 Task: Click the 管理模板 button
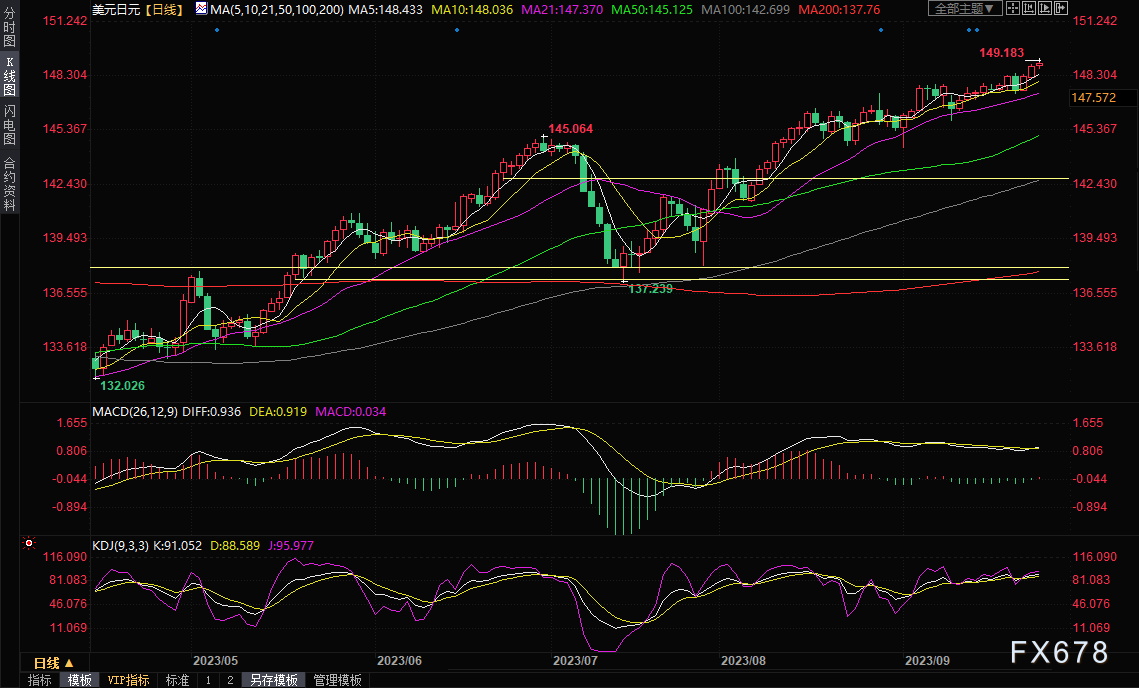pyautogui.click(x=338, y=680)
